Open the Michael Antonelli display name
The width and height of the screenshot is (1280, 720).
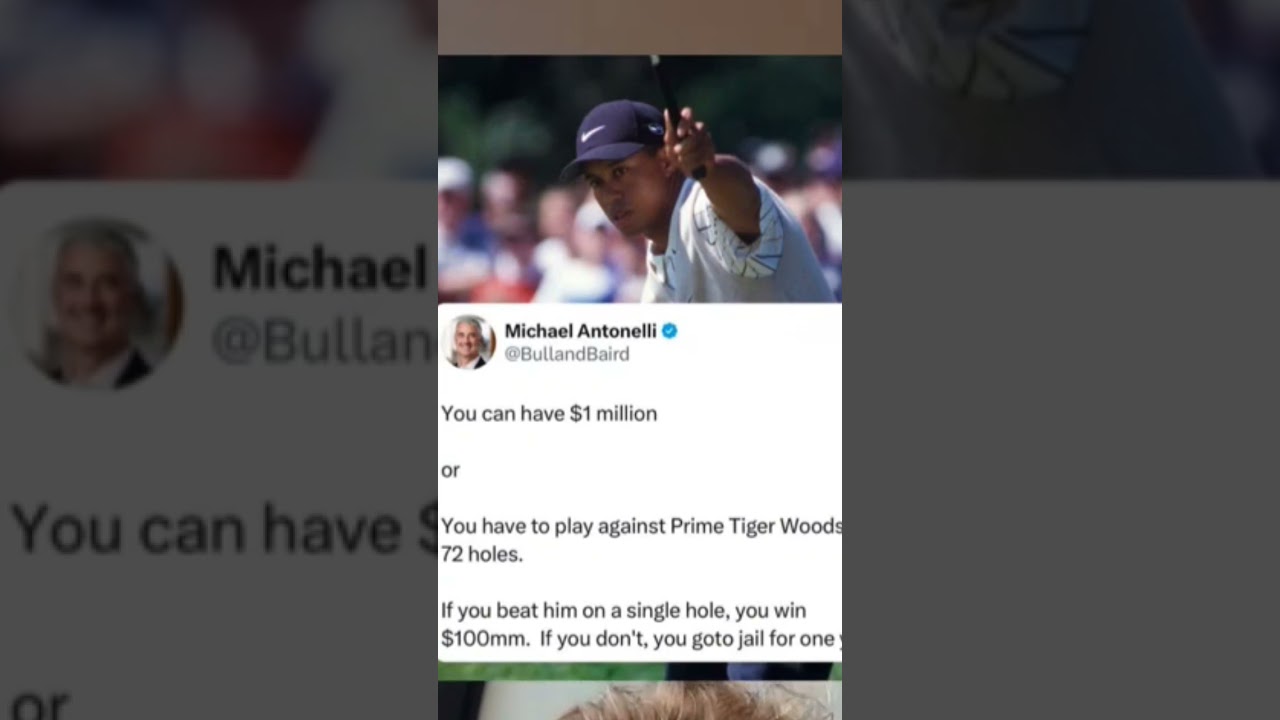pos(580,331)
